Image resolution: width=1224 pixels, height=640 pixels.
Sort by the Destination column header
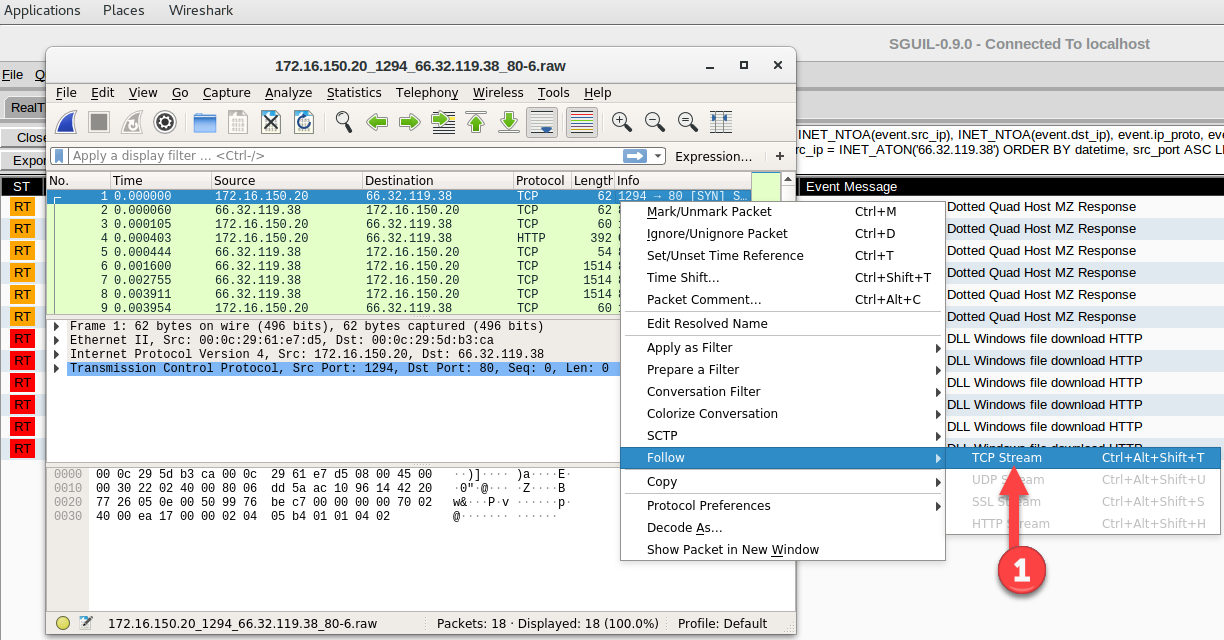click(x=438, y=181)
